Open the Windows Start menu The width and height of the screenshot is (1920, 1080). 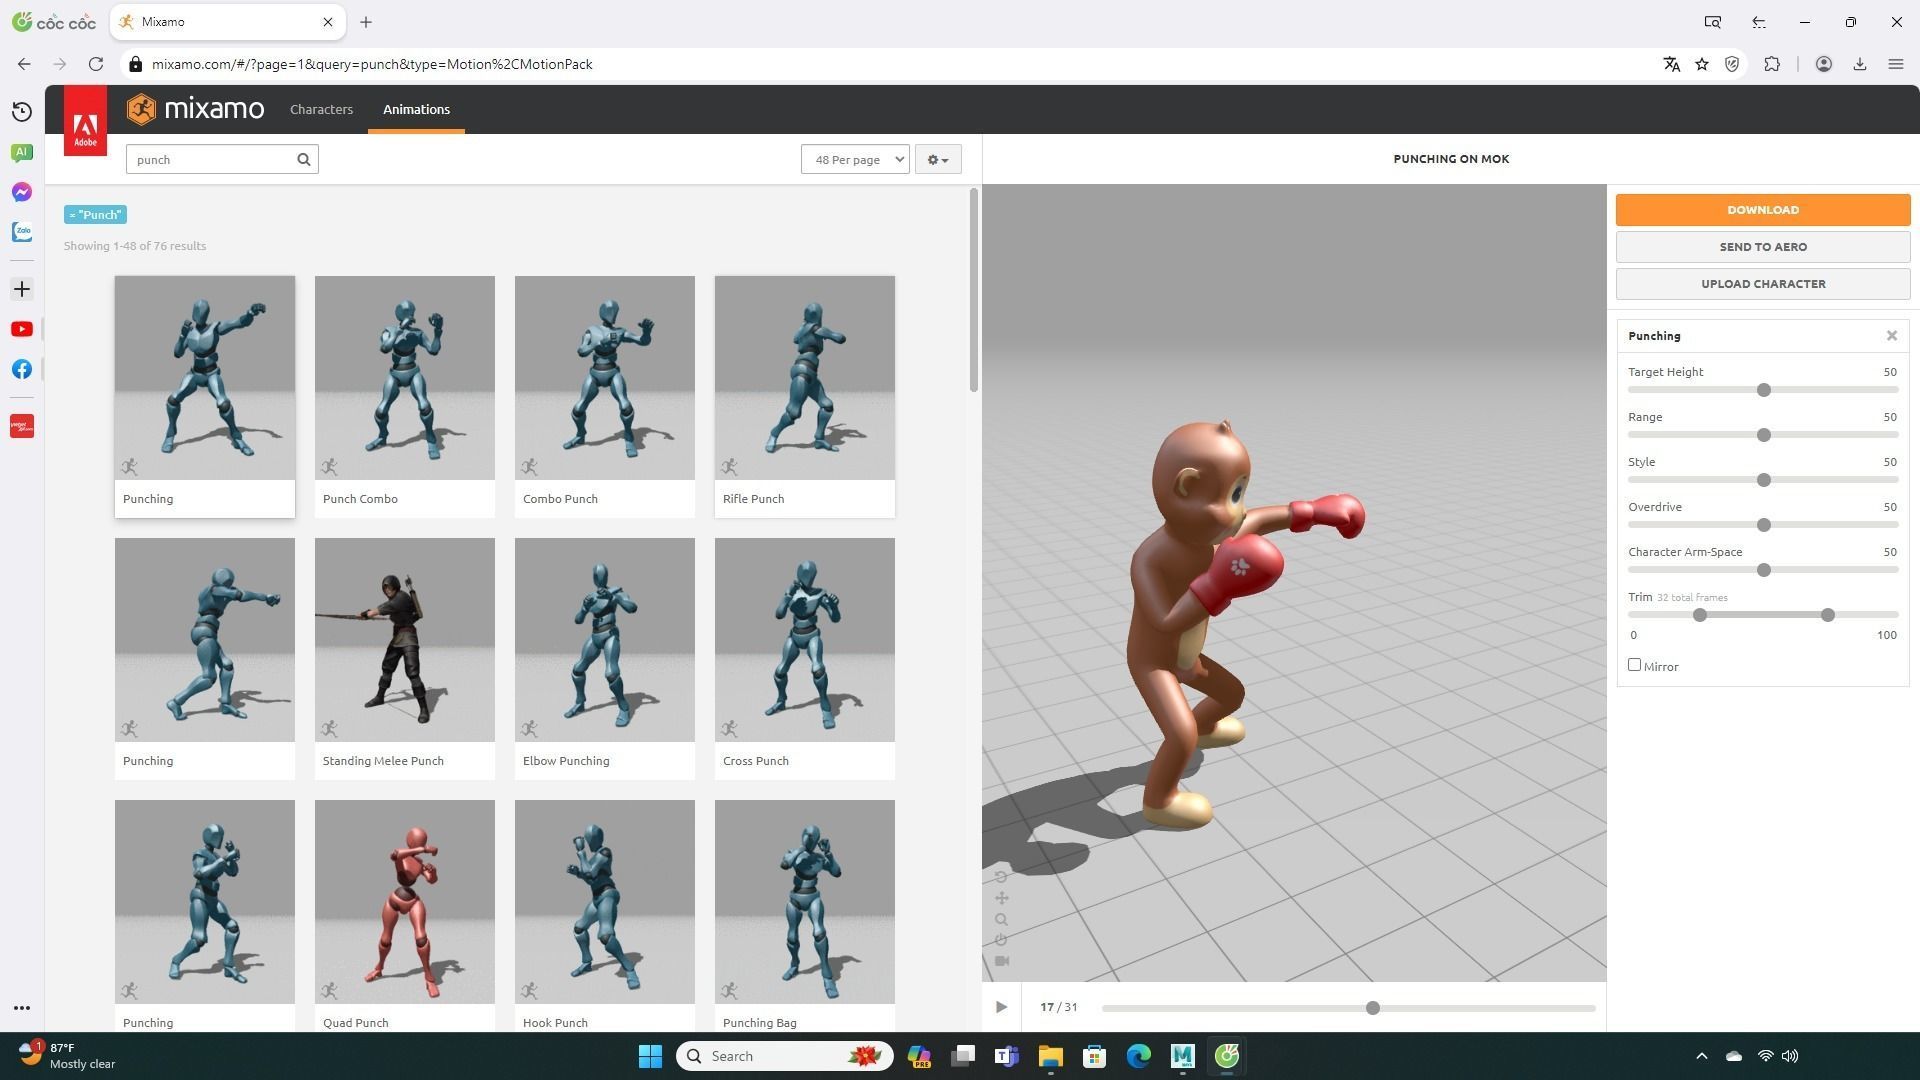[x=650, y=1056]
